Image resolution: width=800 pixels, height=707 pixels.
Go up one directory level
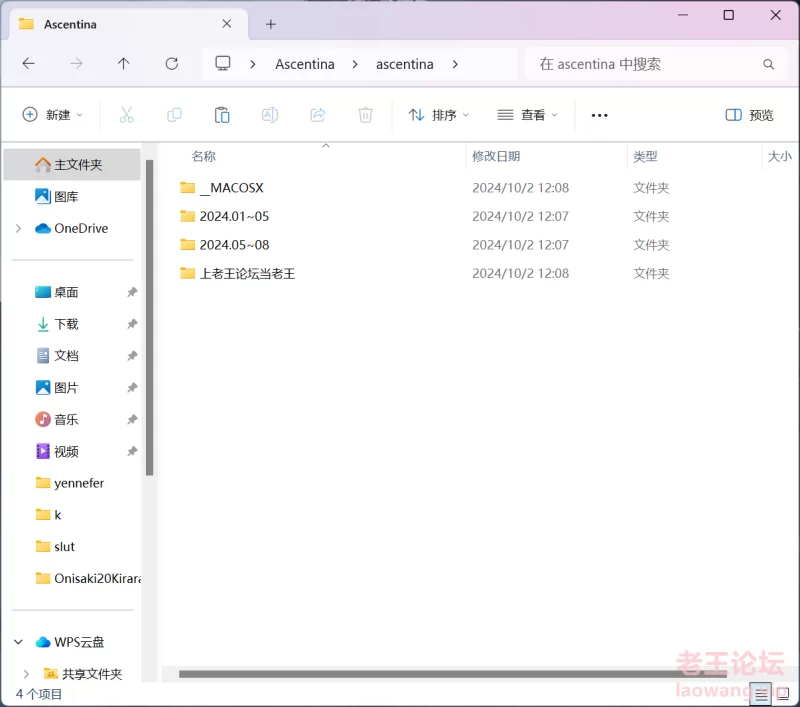[123, 64]
